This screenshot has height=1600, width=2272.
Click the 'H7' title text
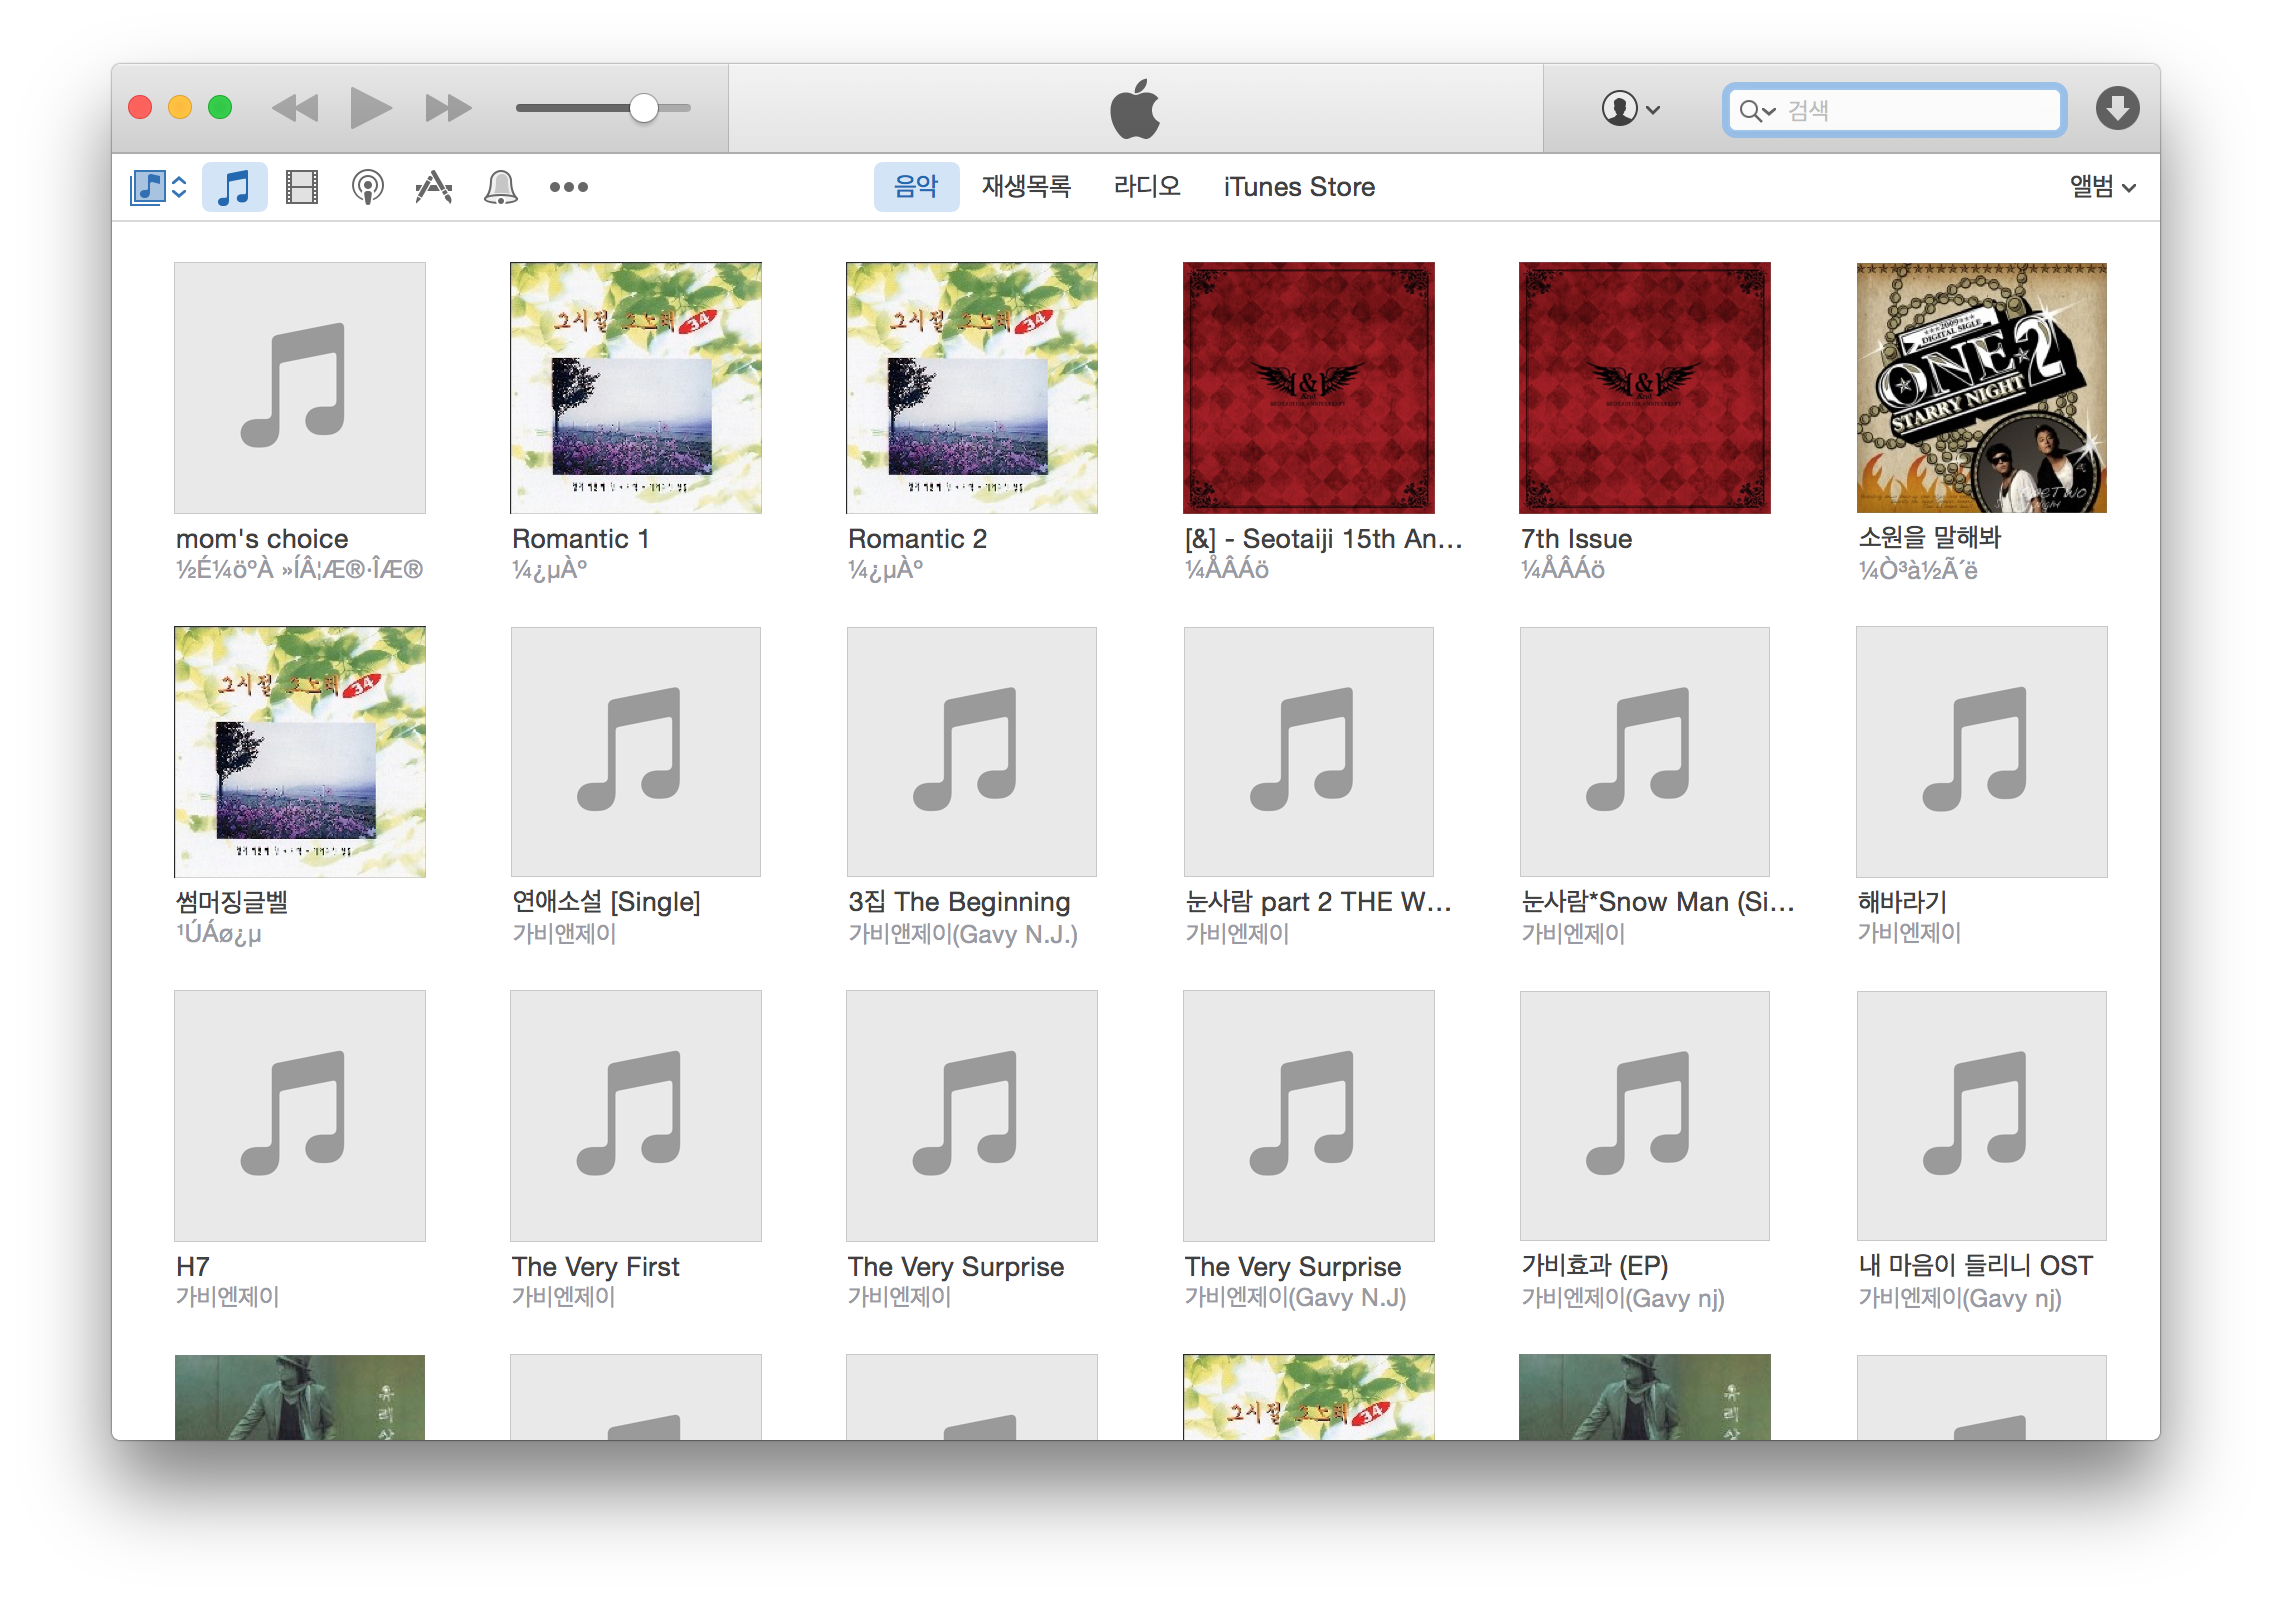[x=193, y=1267]
